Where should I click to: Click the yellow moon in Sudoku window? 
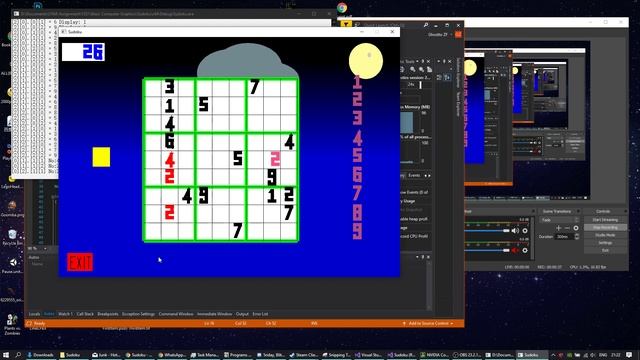tap(366, 61)
